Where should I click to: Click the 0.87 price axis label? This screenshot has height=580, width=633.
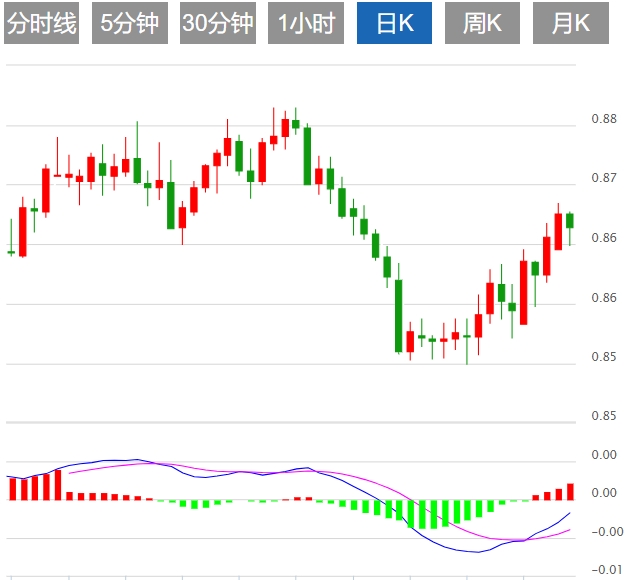click(x=604, y=178)
